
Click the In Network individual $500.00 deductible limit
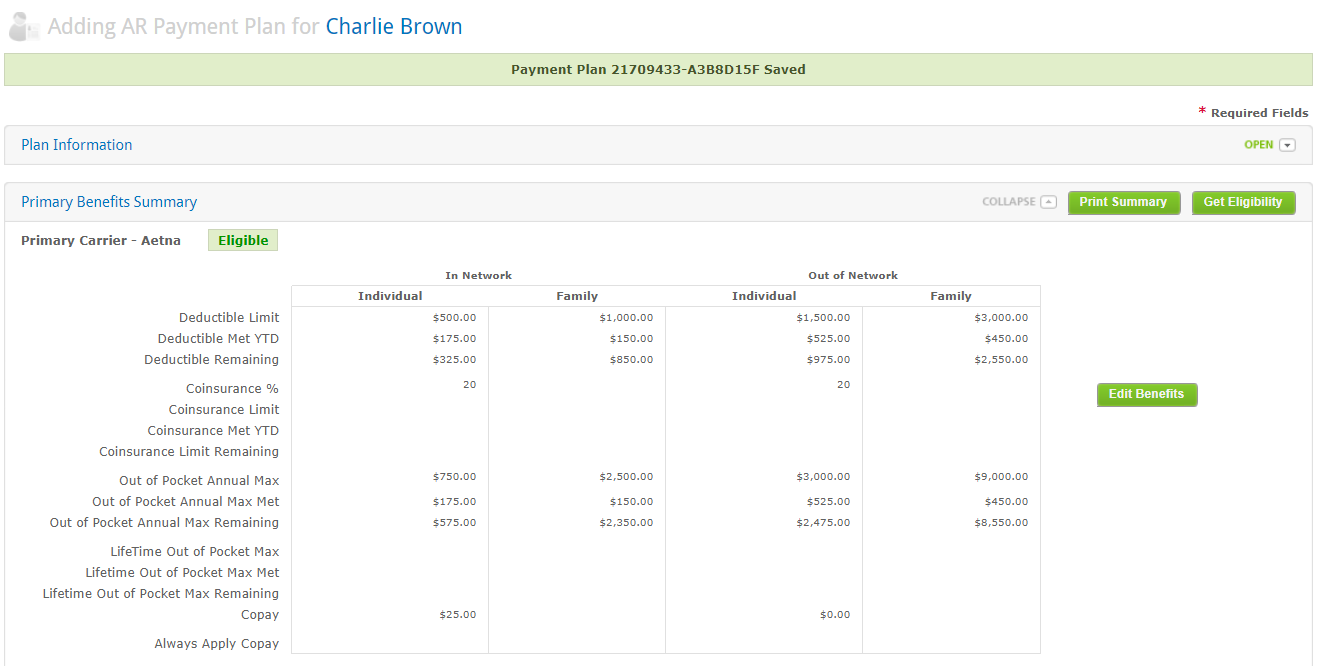(x=454, y=317)
